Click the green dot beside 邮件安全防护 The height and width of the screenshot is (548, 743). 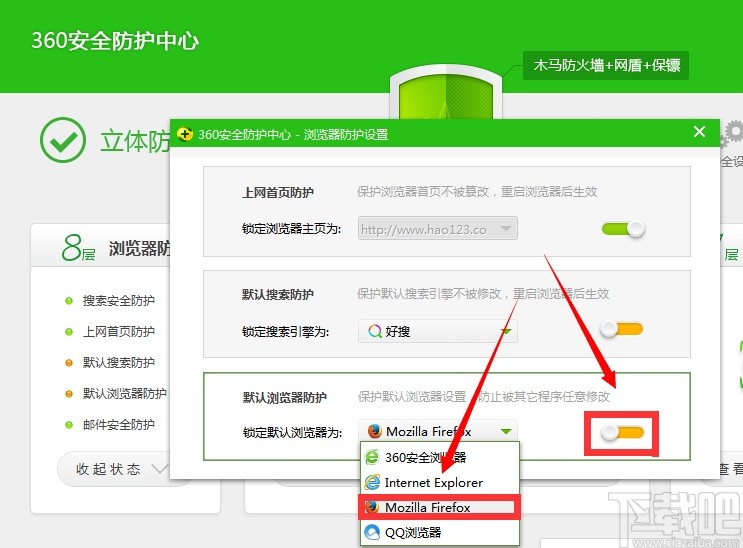[x=69, y=425]
